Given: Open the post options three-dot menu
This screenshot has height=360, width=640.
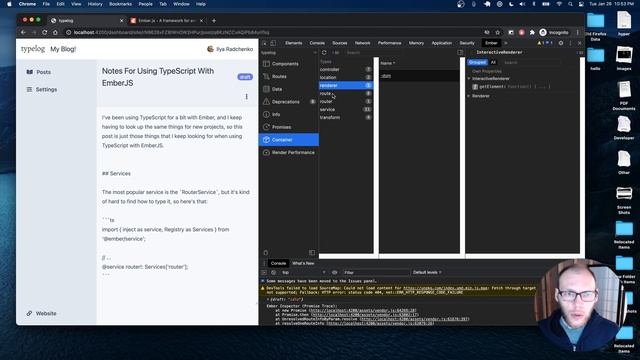Looking at the screenshot, I should pos(246,97).
